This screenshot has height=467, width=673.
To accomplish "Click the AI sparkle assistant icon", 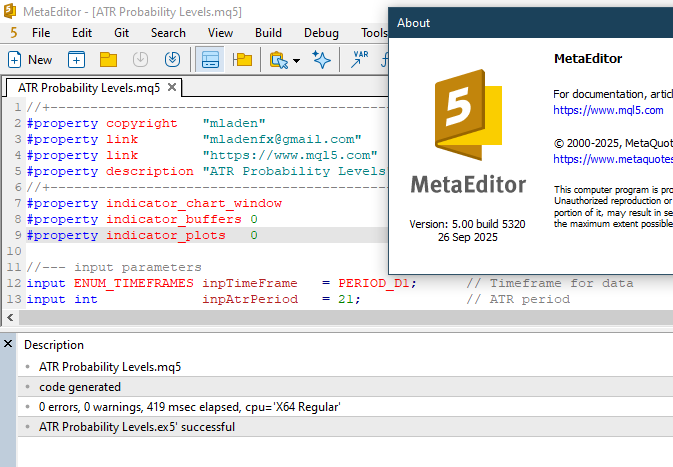I will coord(322,60).
